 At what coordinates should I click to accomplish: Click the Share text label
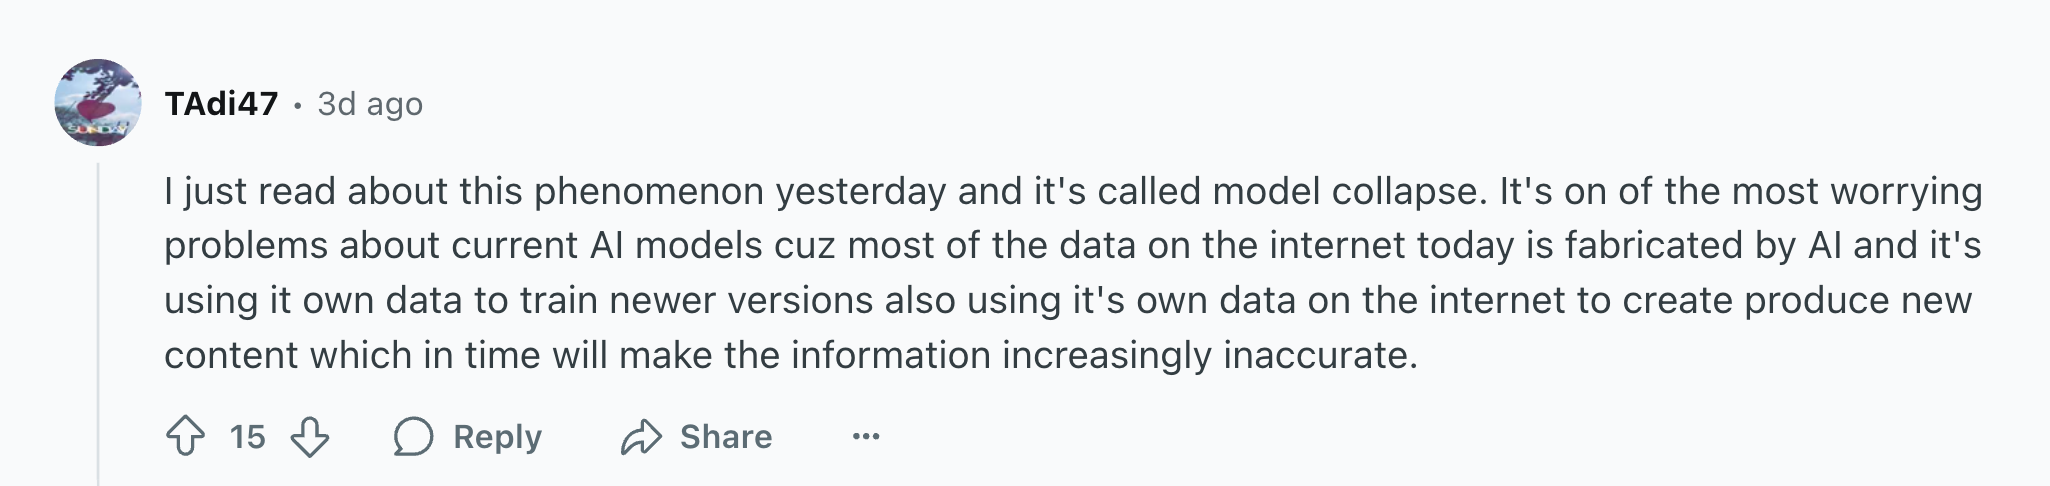pos(726,437)
